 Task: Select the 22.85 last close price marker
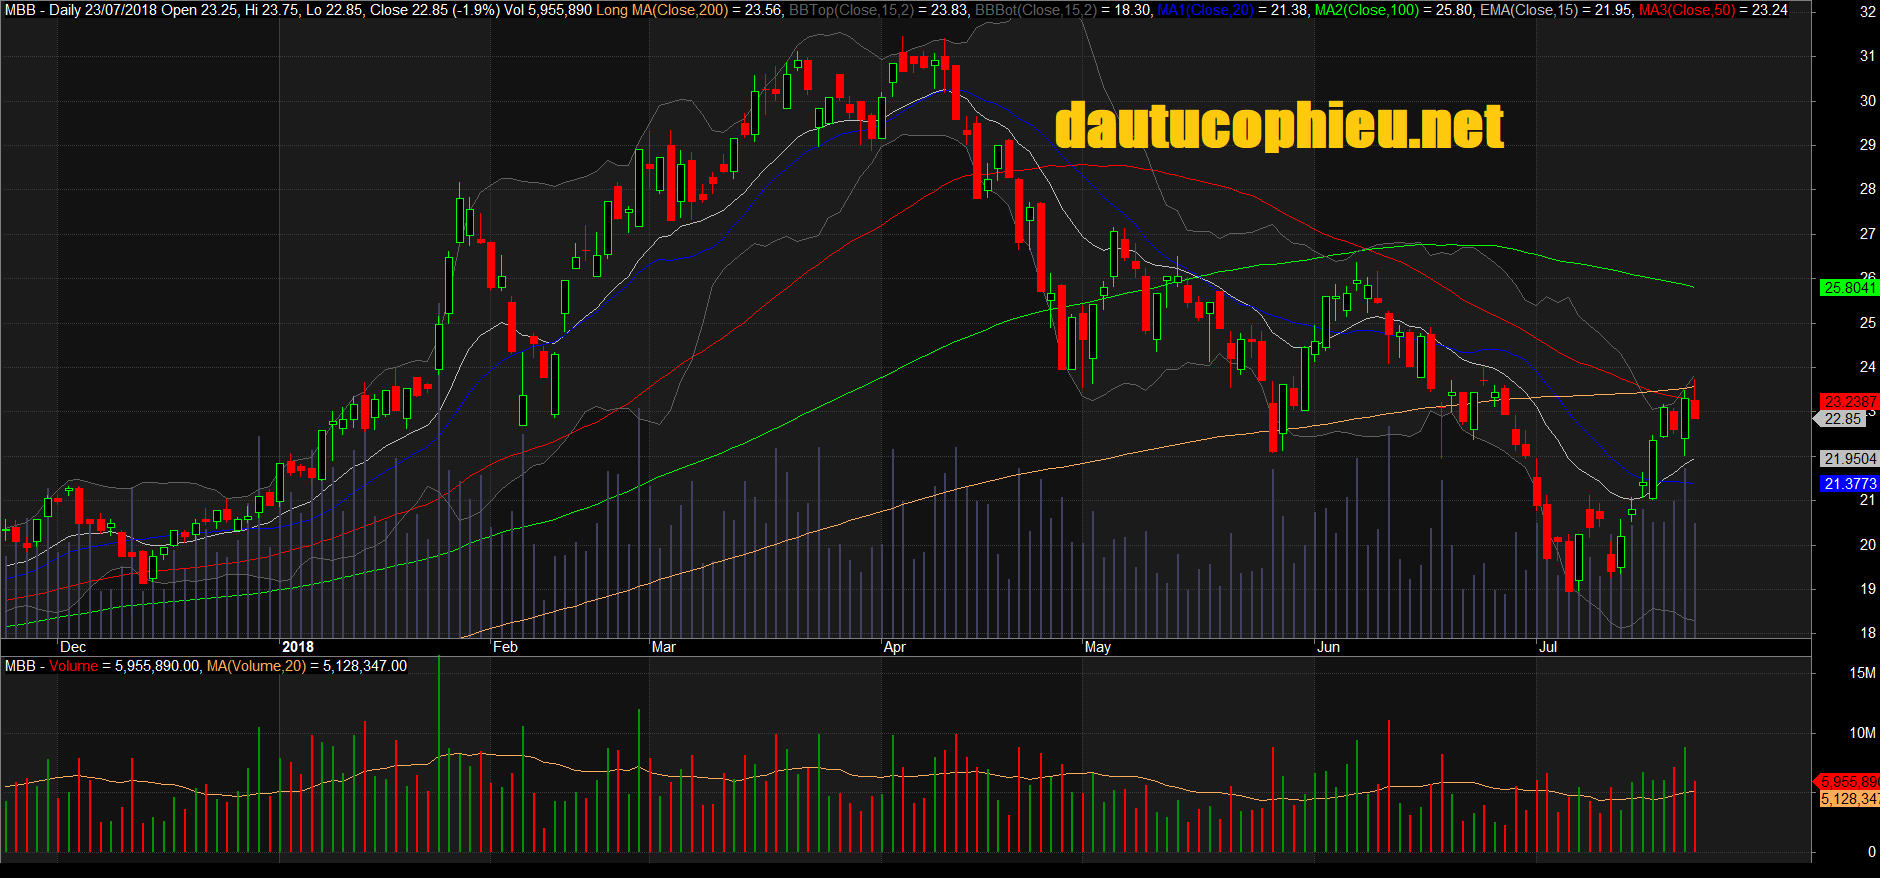tap(1842, 419)
